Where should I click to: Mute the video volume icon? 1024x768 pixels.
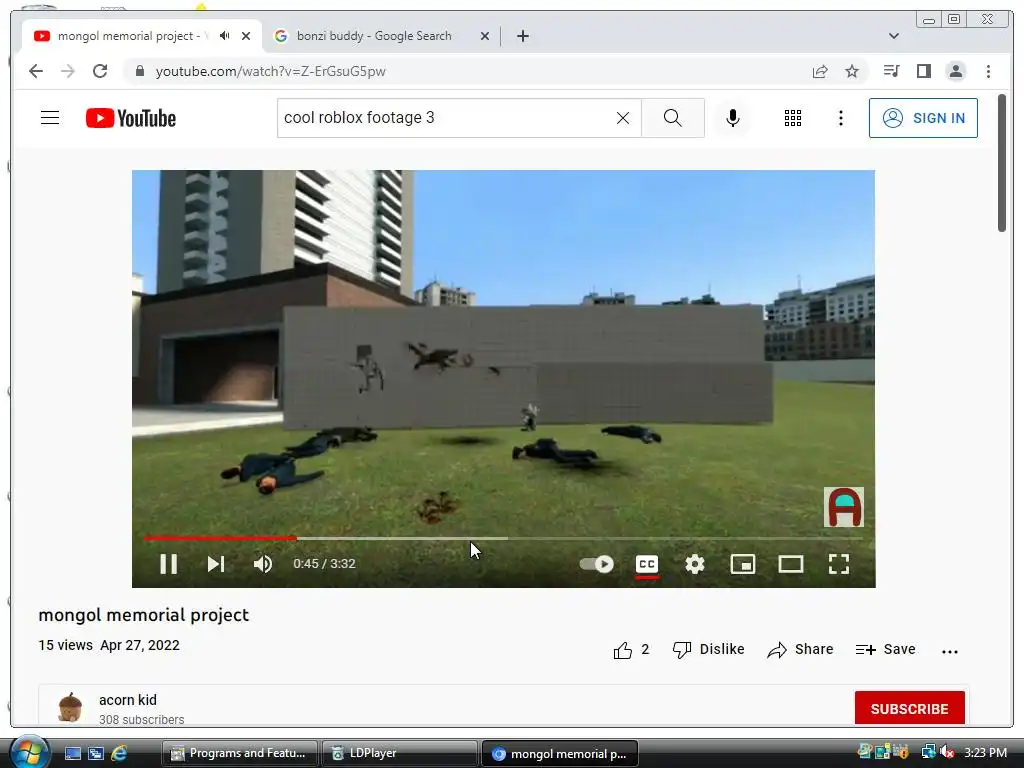[263, 564]
